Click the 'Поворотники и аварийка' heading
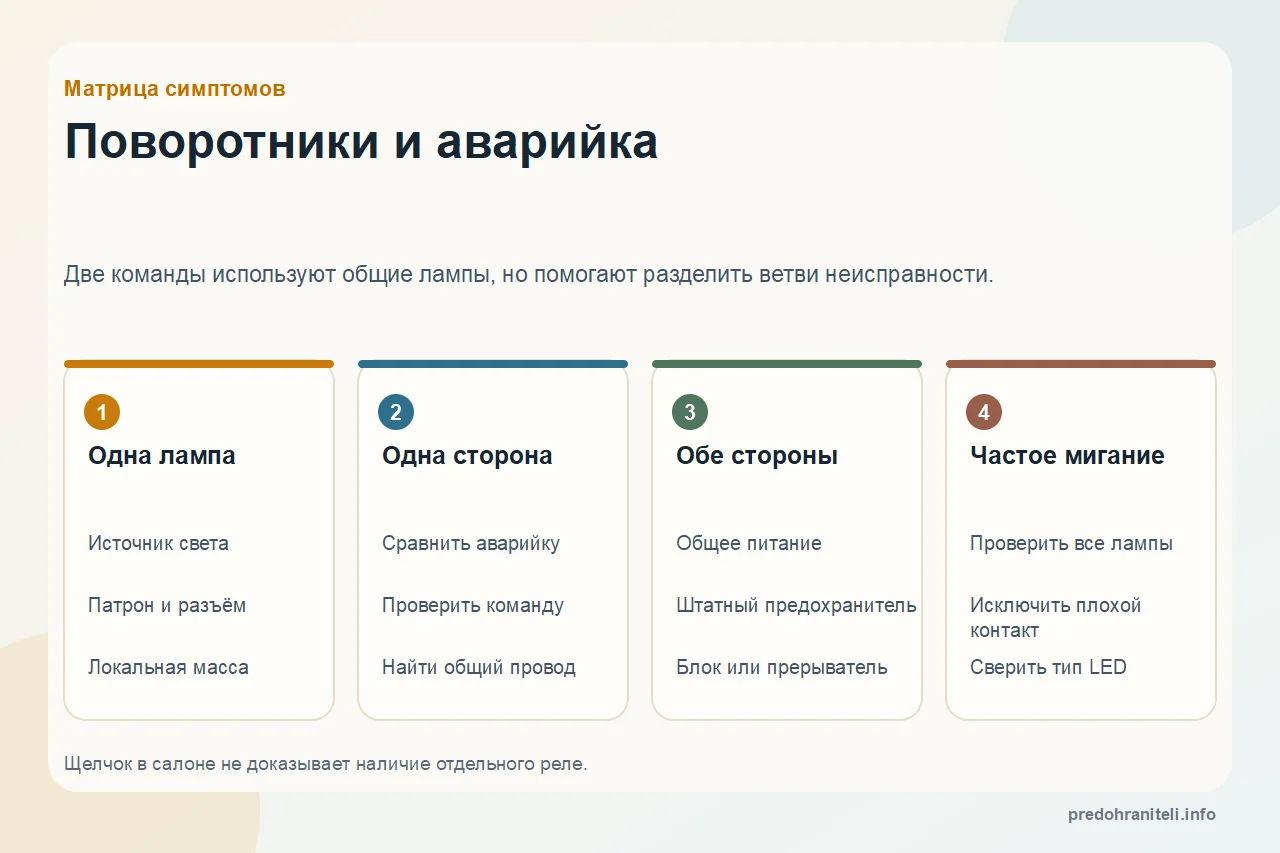Image resolution: width=1280 pixels, height=853 pixels. point(361,143)
